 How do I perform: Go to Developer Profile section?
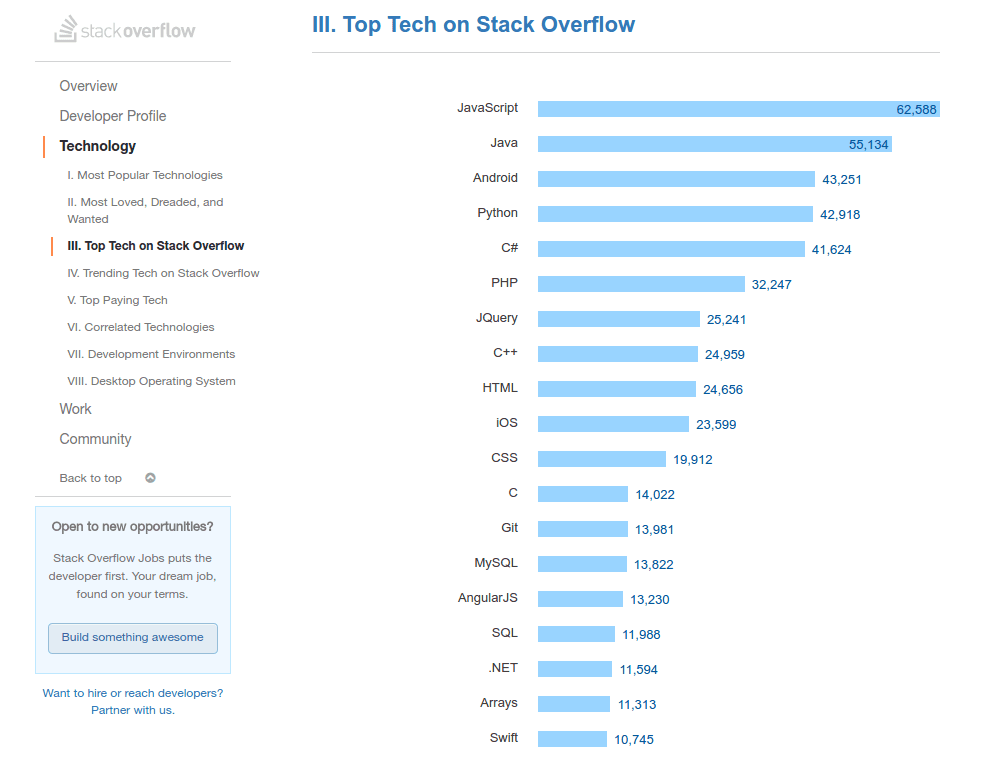[x=112, y=116]
